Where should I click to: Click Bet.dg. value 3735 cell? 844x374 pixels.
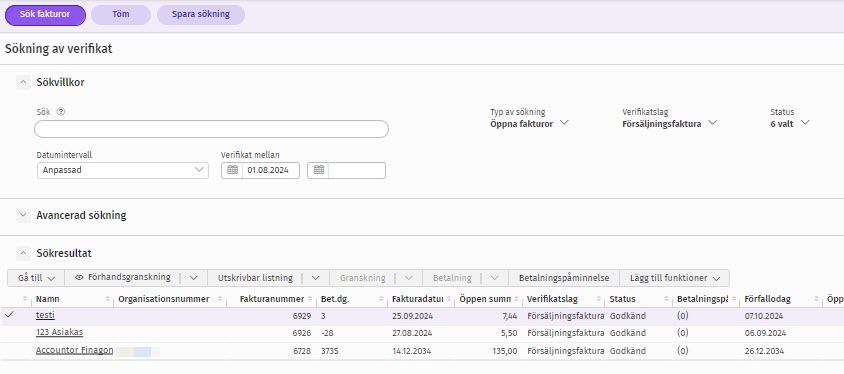[x=329, y=351]
